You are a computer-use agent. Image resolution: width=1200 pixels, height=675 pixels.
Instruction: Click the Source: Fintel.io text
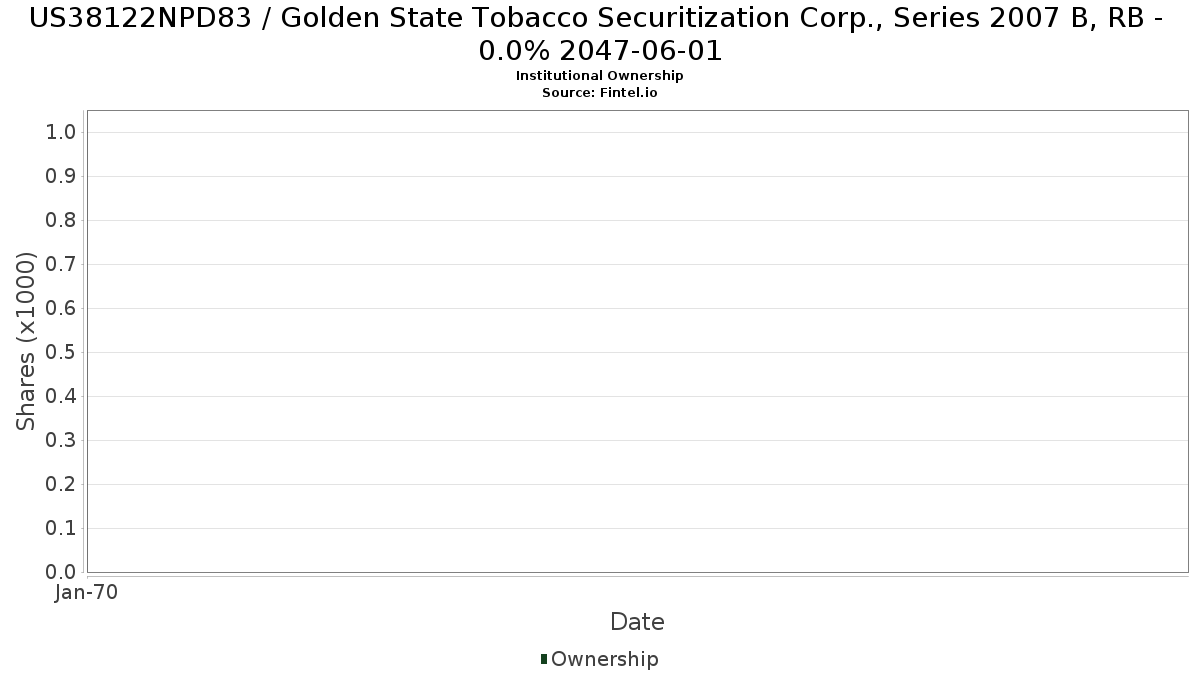point(599,92)
